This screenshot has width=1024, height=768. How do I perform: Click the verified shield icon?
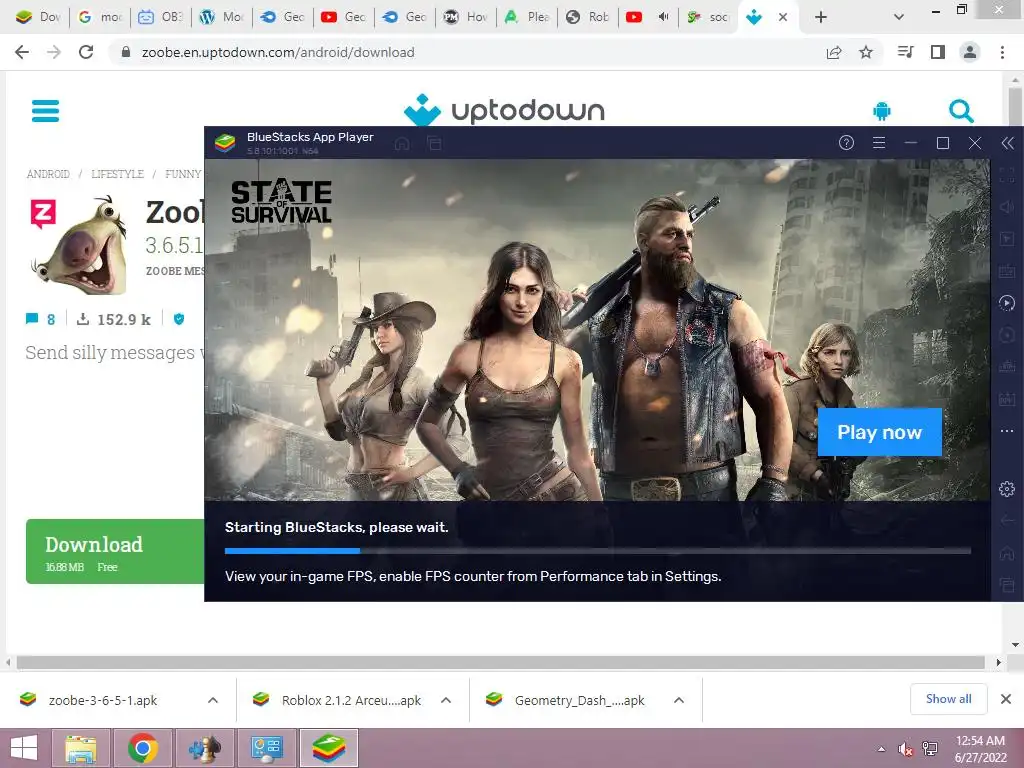pyautogui.click(x=179, y=319)
